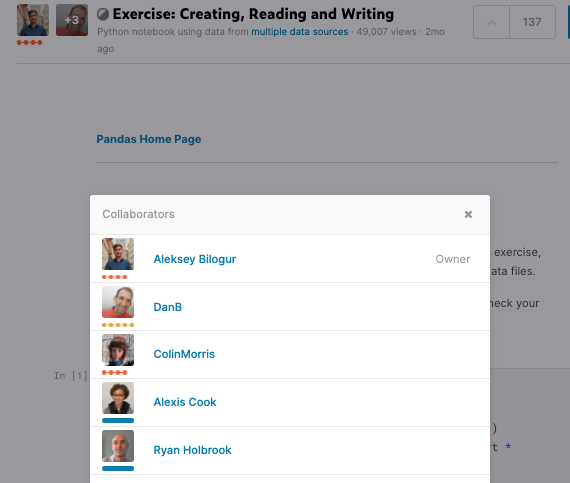Click DanB's yellow tier dots

[118, 325]
